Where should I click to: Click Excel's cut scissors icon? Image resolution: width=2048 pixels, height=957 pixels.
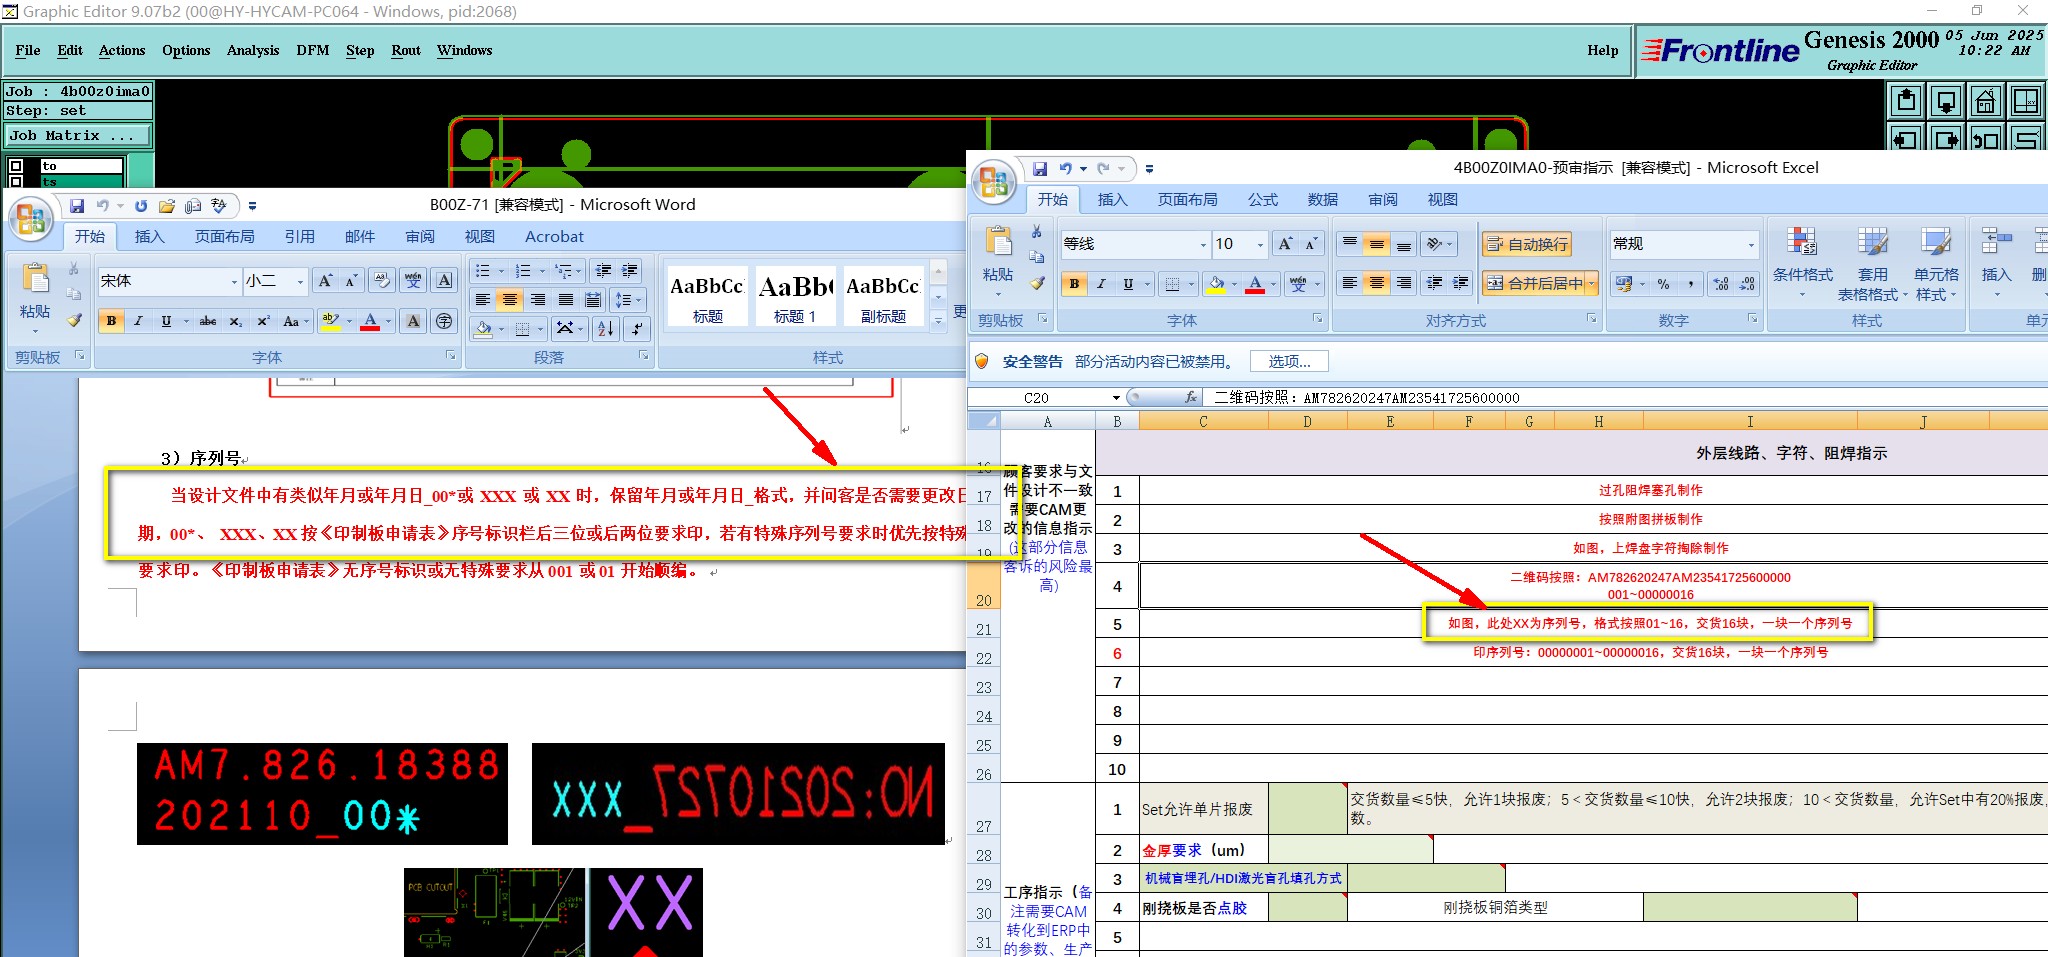point(1037,232)
